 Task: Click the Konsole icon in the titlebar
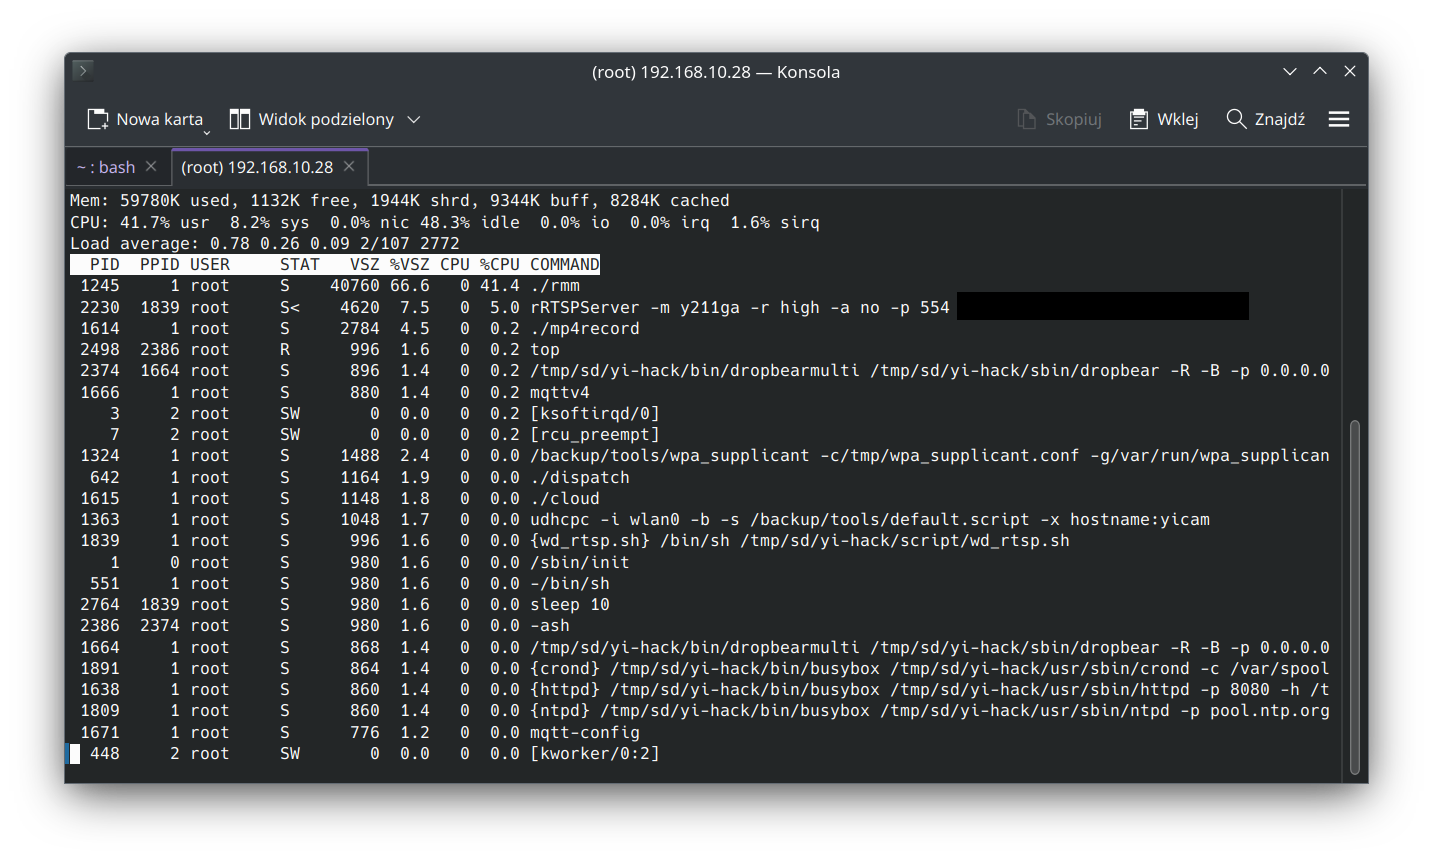(x=81, y=70)
